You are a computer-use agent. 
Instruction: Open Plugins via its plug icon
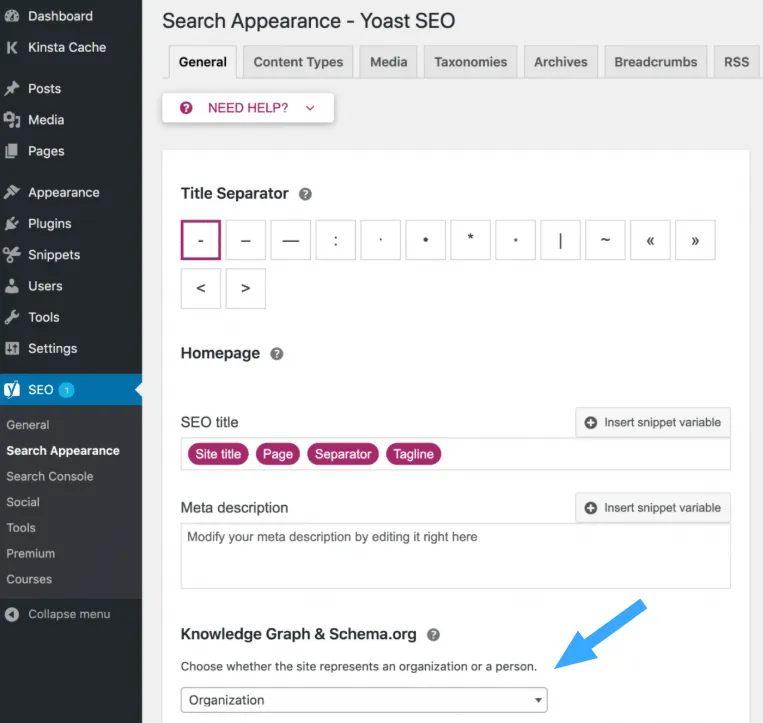12,224
